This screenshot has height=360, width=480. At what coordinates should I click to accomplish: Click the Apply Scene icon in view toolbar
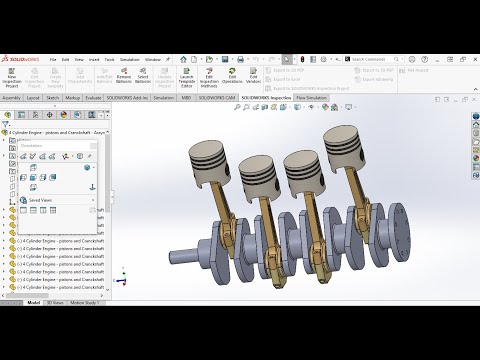[334, 107]
